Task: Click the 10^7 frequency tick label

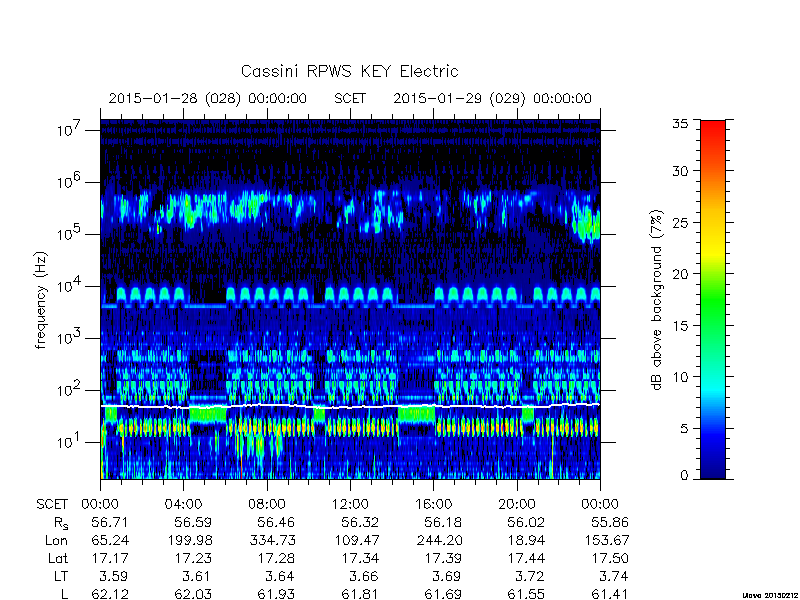Action: tap(69, 130)
